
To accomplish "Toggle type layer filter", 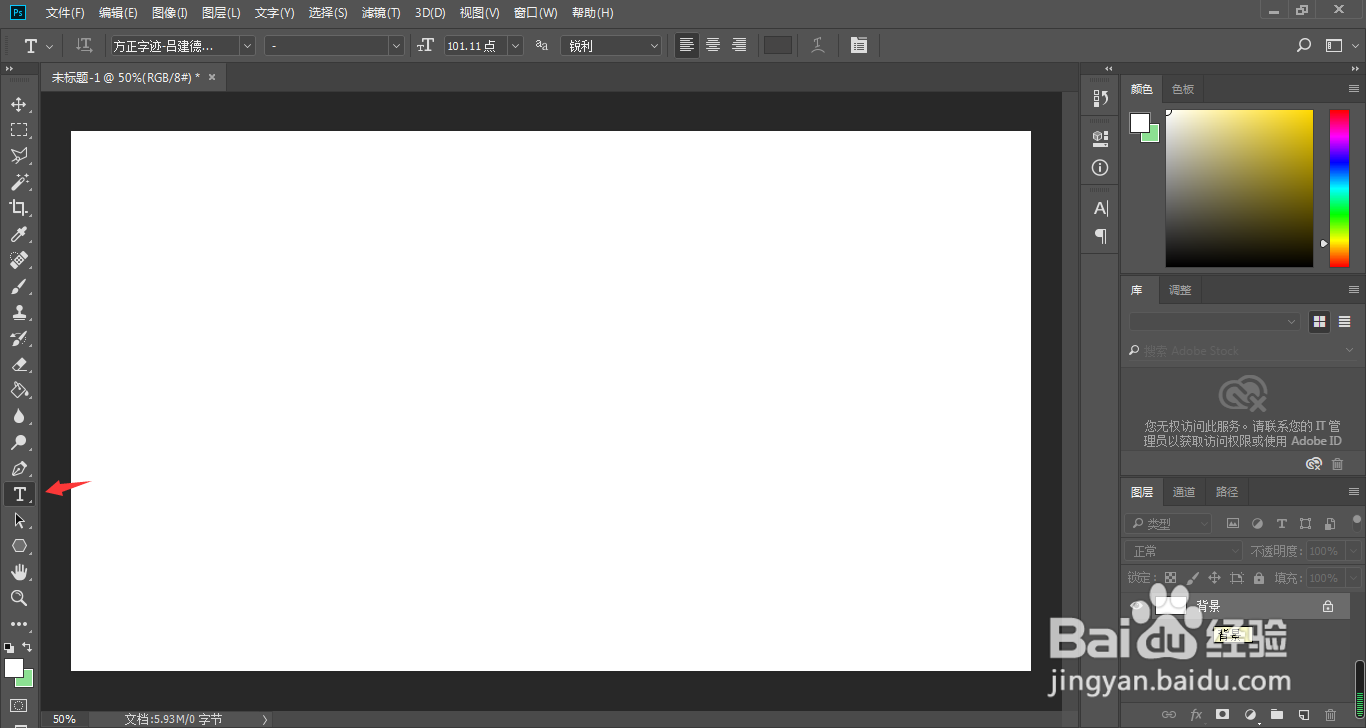I will coord(1281,524).
